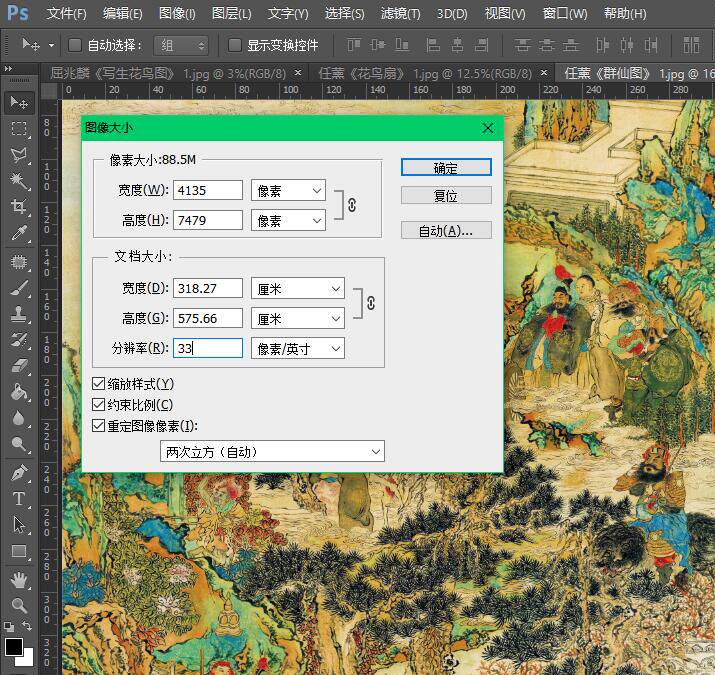Click the auto-align layers icon in options bar
This screenshot has height=675, width=715.
point(691,45)
